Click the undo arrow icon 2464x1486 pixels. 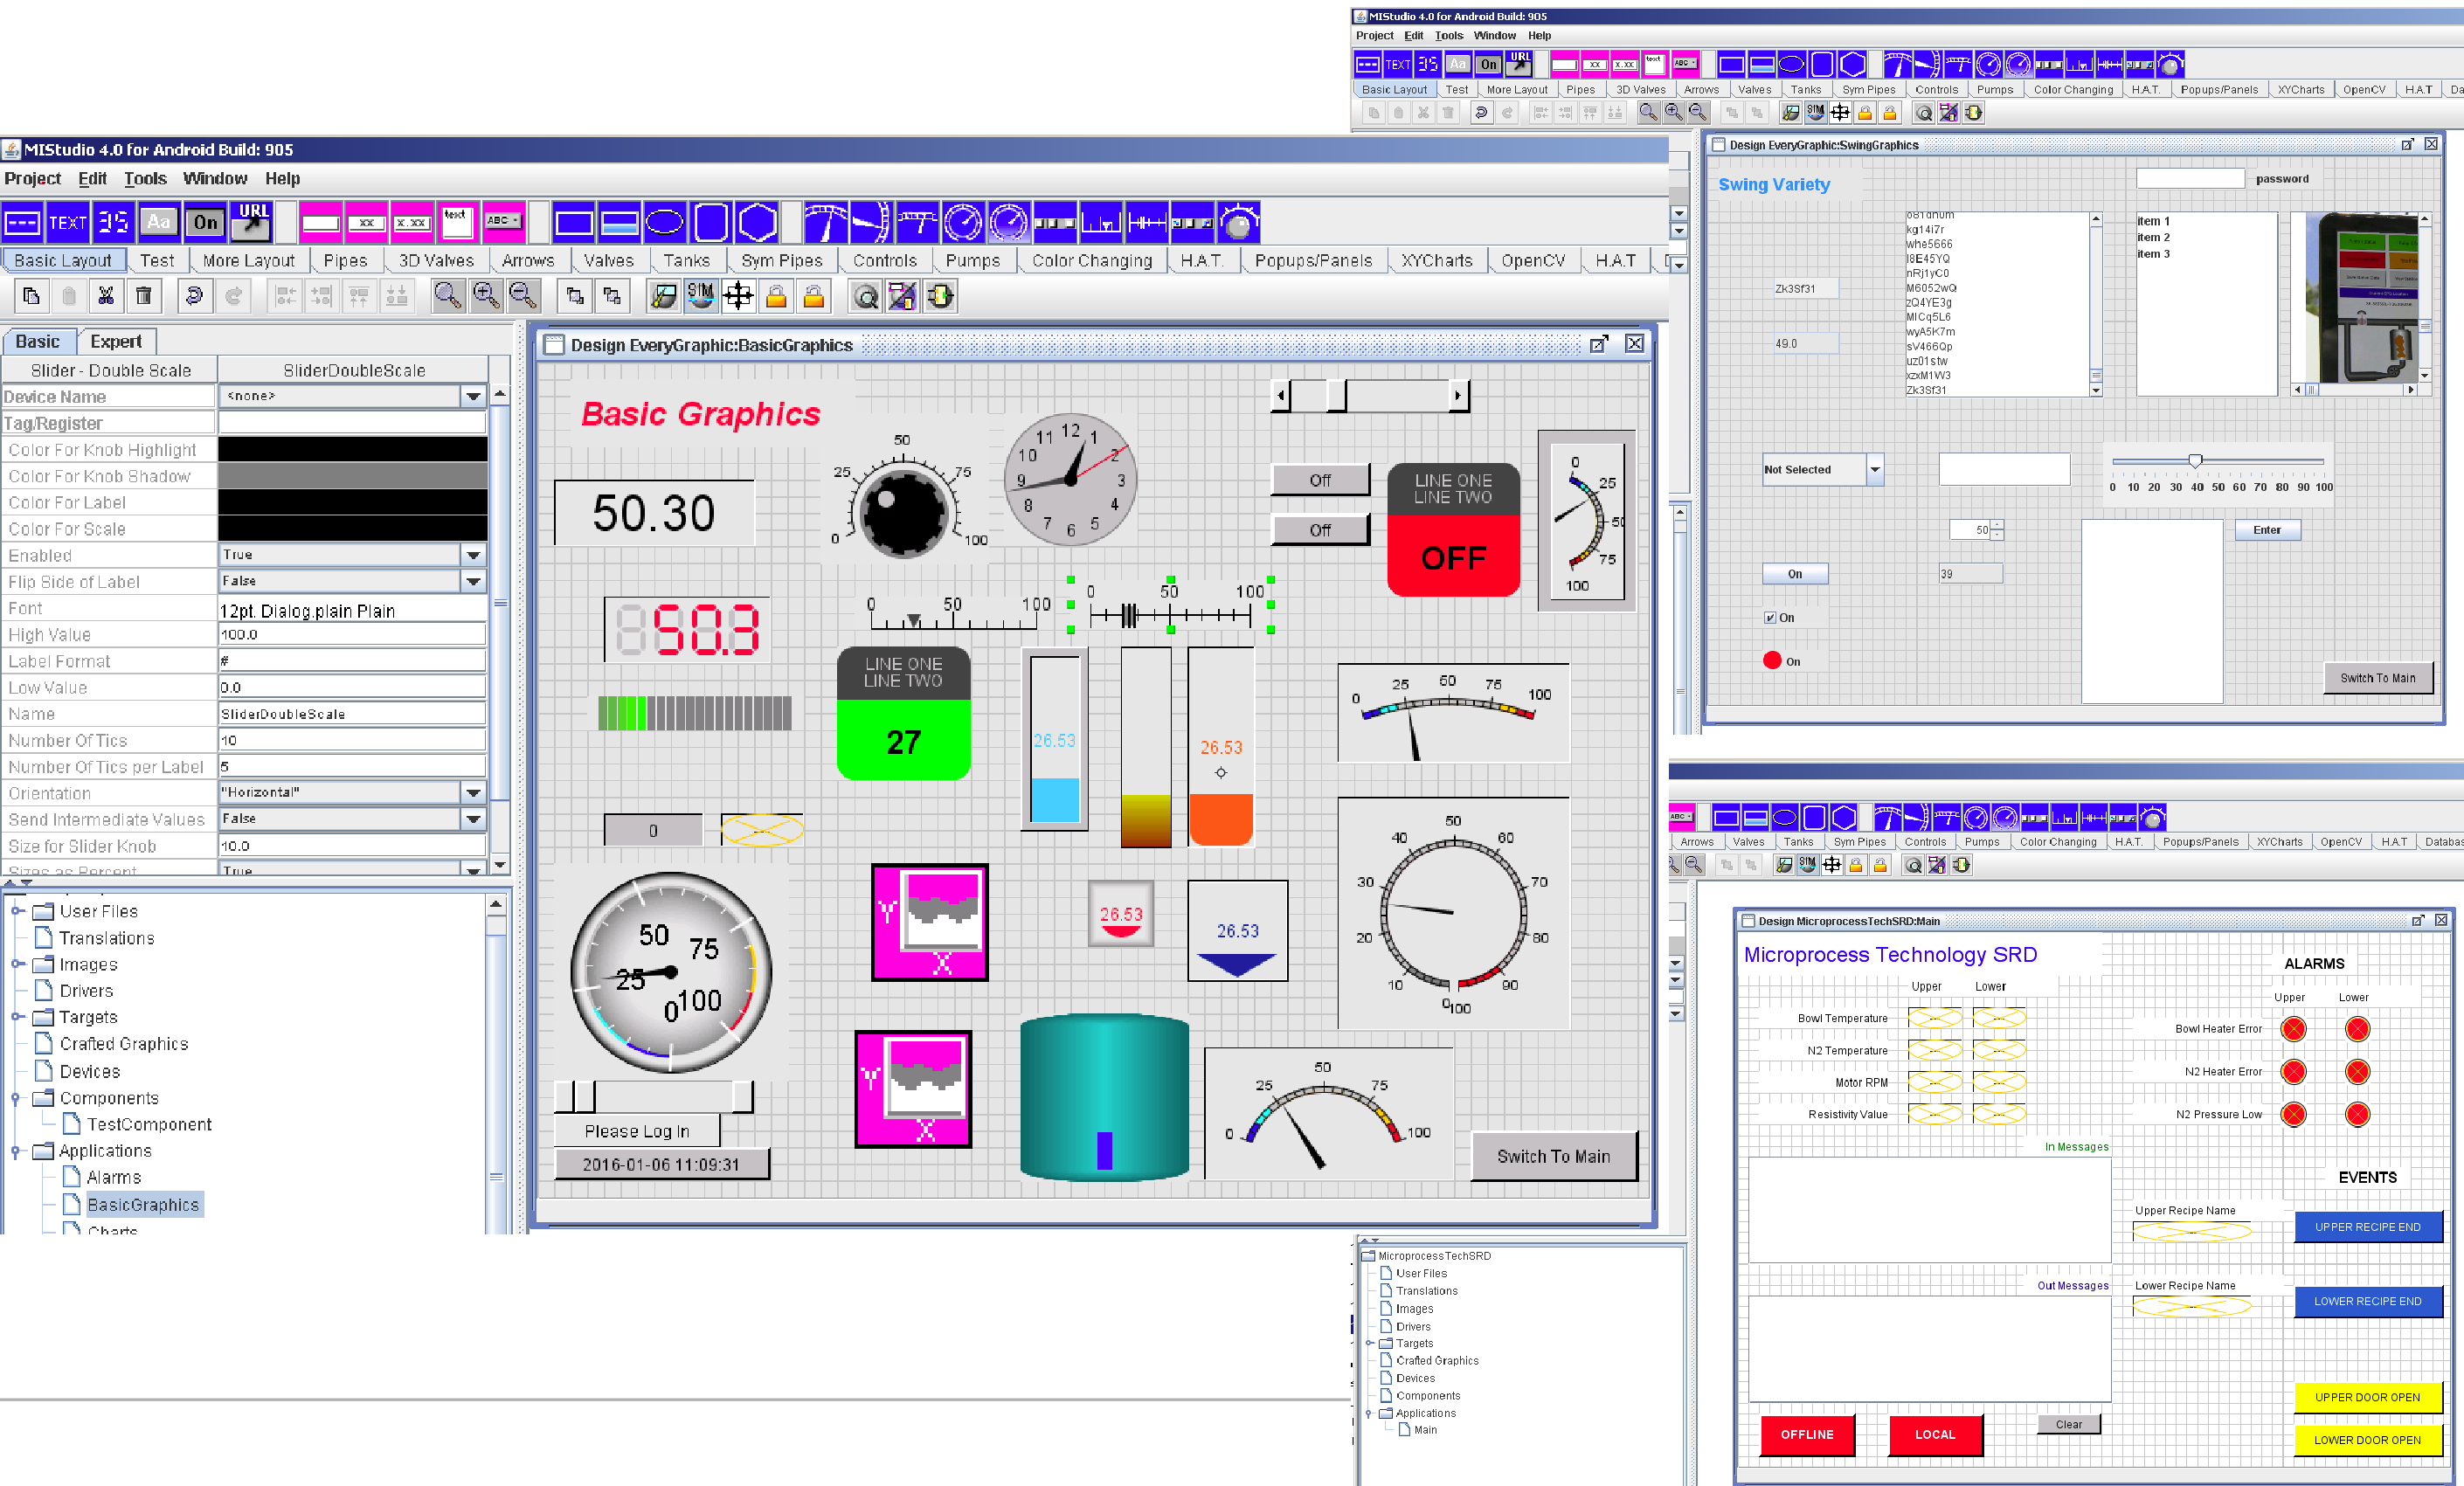194,296
